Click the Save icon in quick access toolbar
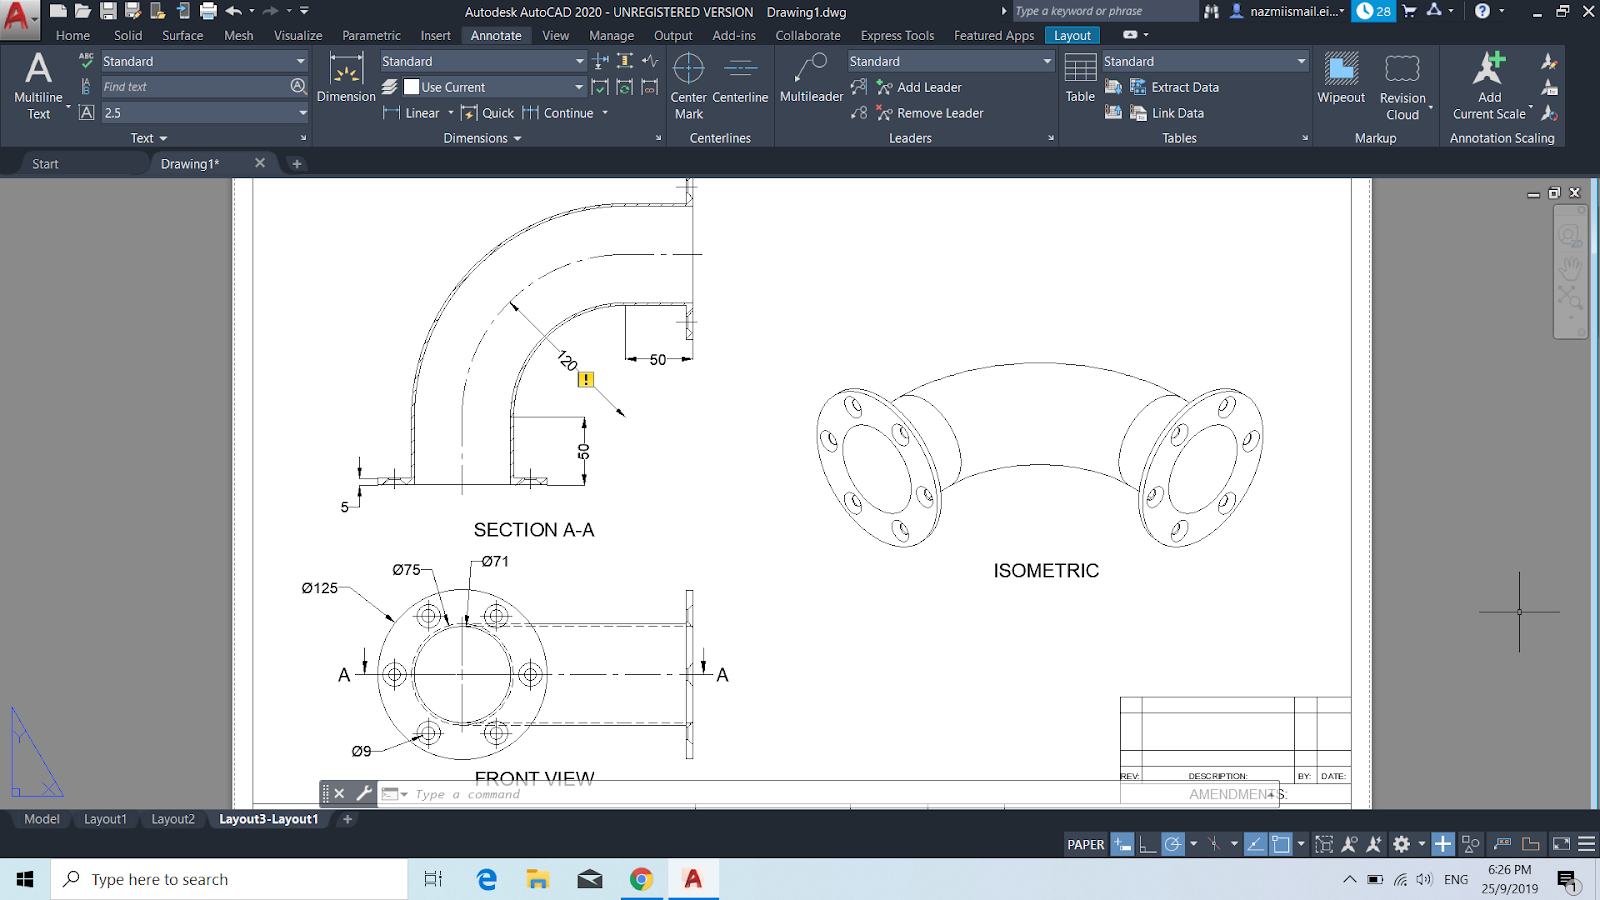 coord(108,11)
